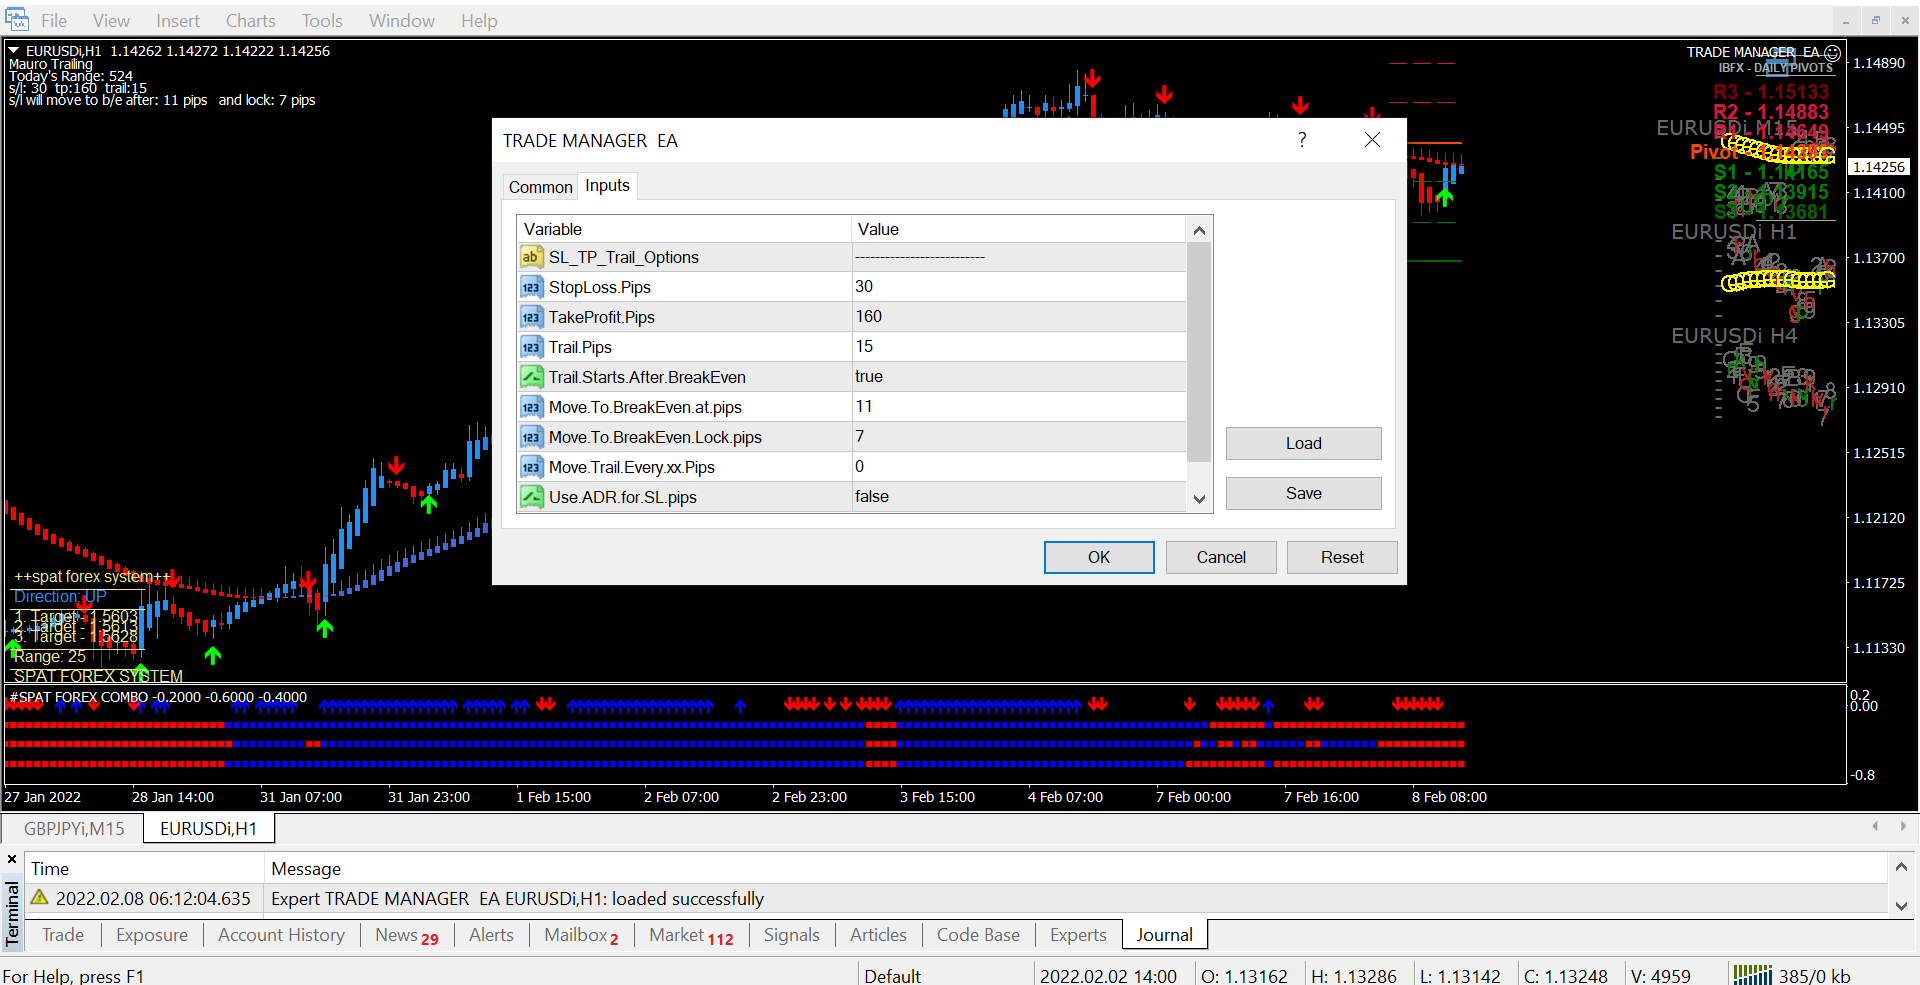This screenshot has width=1920, height=985.
Task: Click the Load button
Action: 1303,443
